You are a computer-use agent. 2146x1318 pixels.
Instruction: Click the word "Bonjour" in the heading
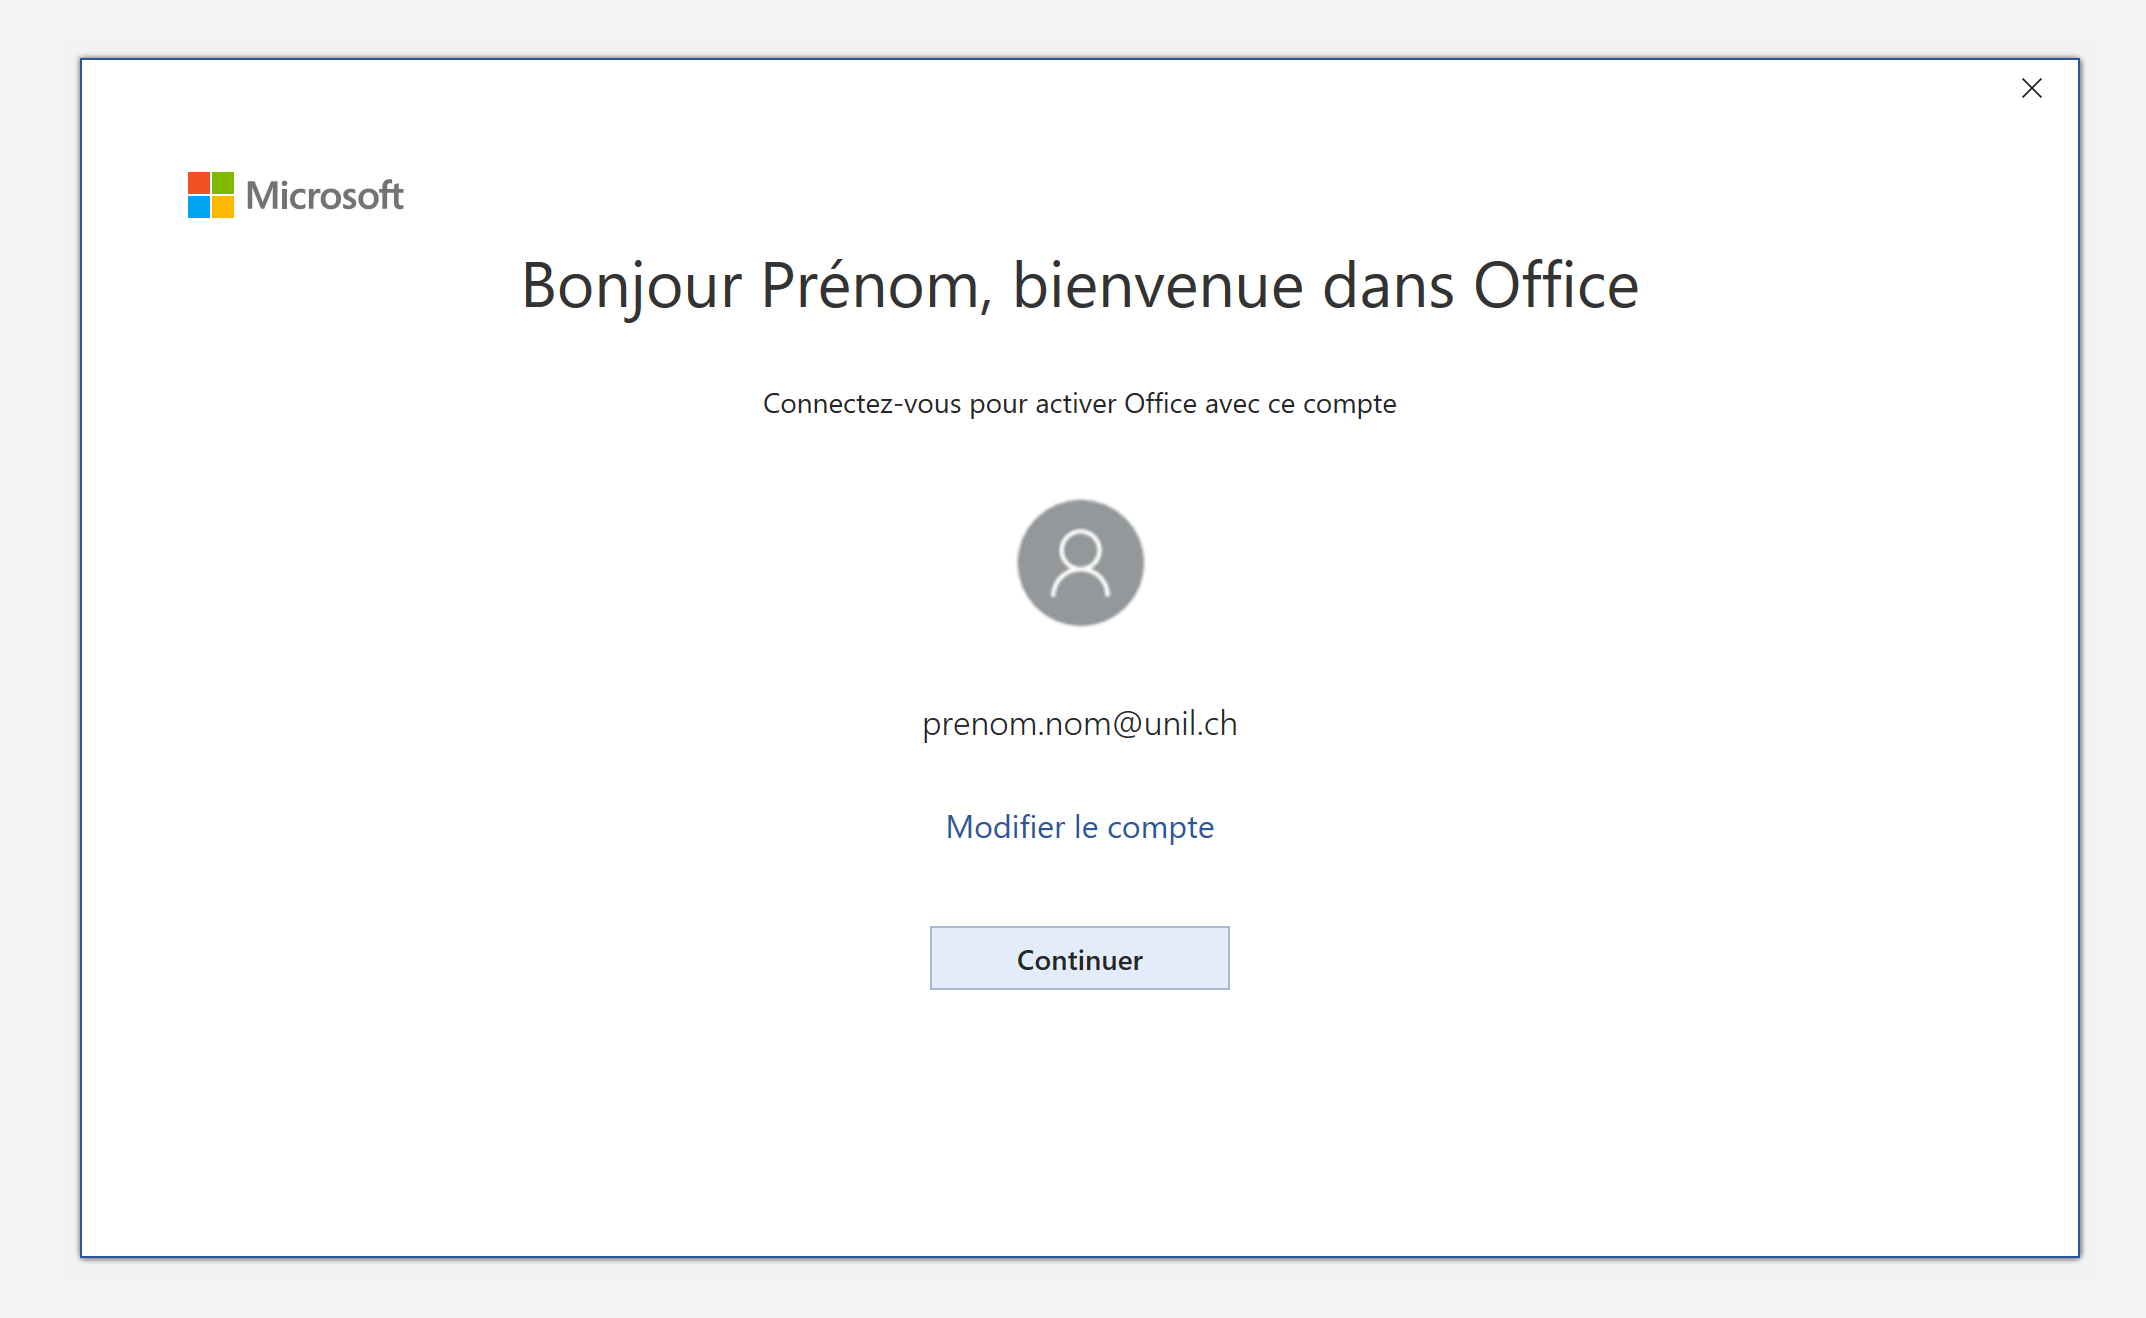631,287
